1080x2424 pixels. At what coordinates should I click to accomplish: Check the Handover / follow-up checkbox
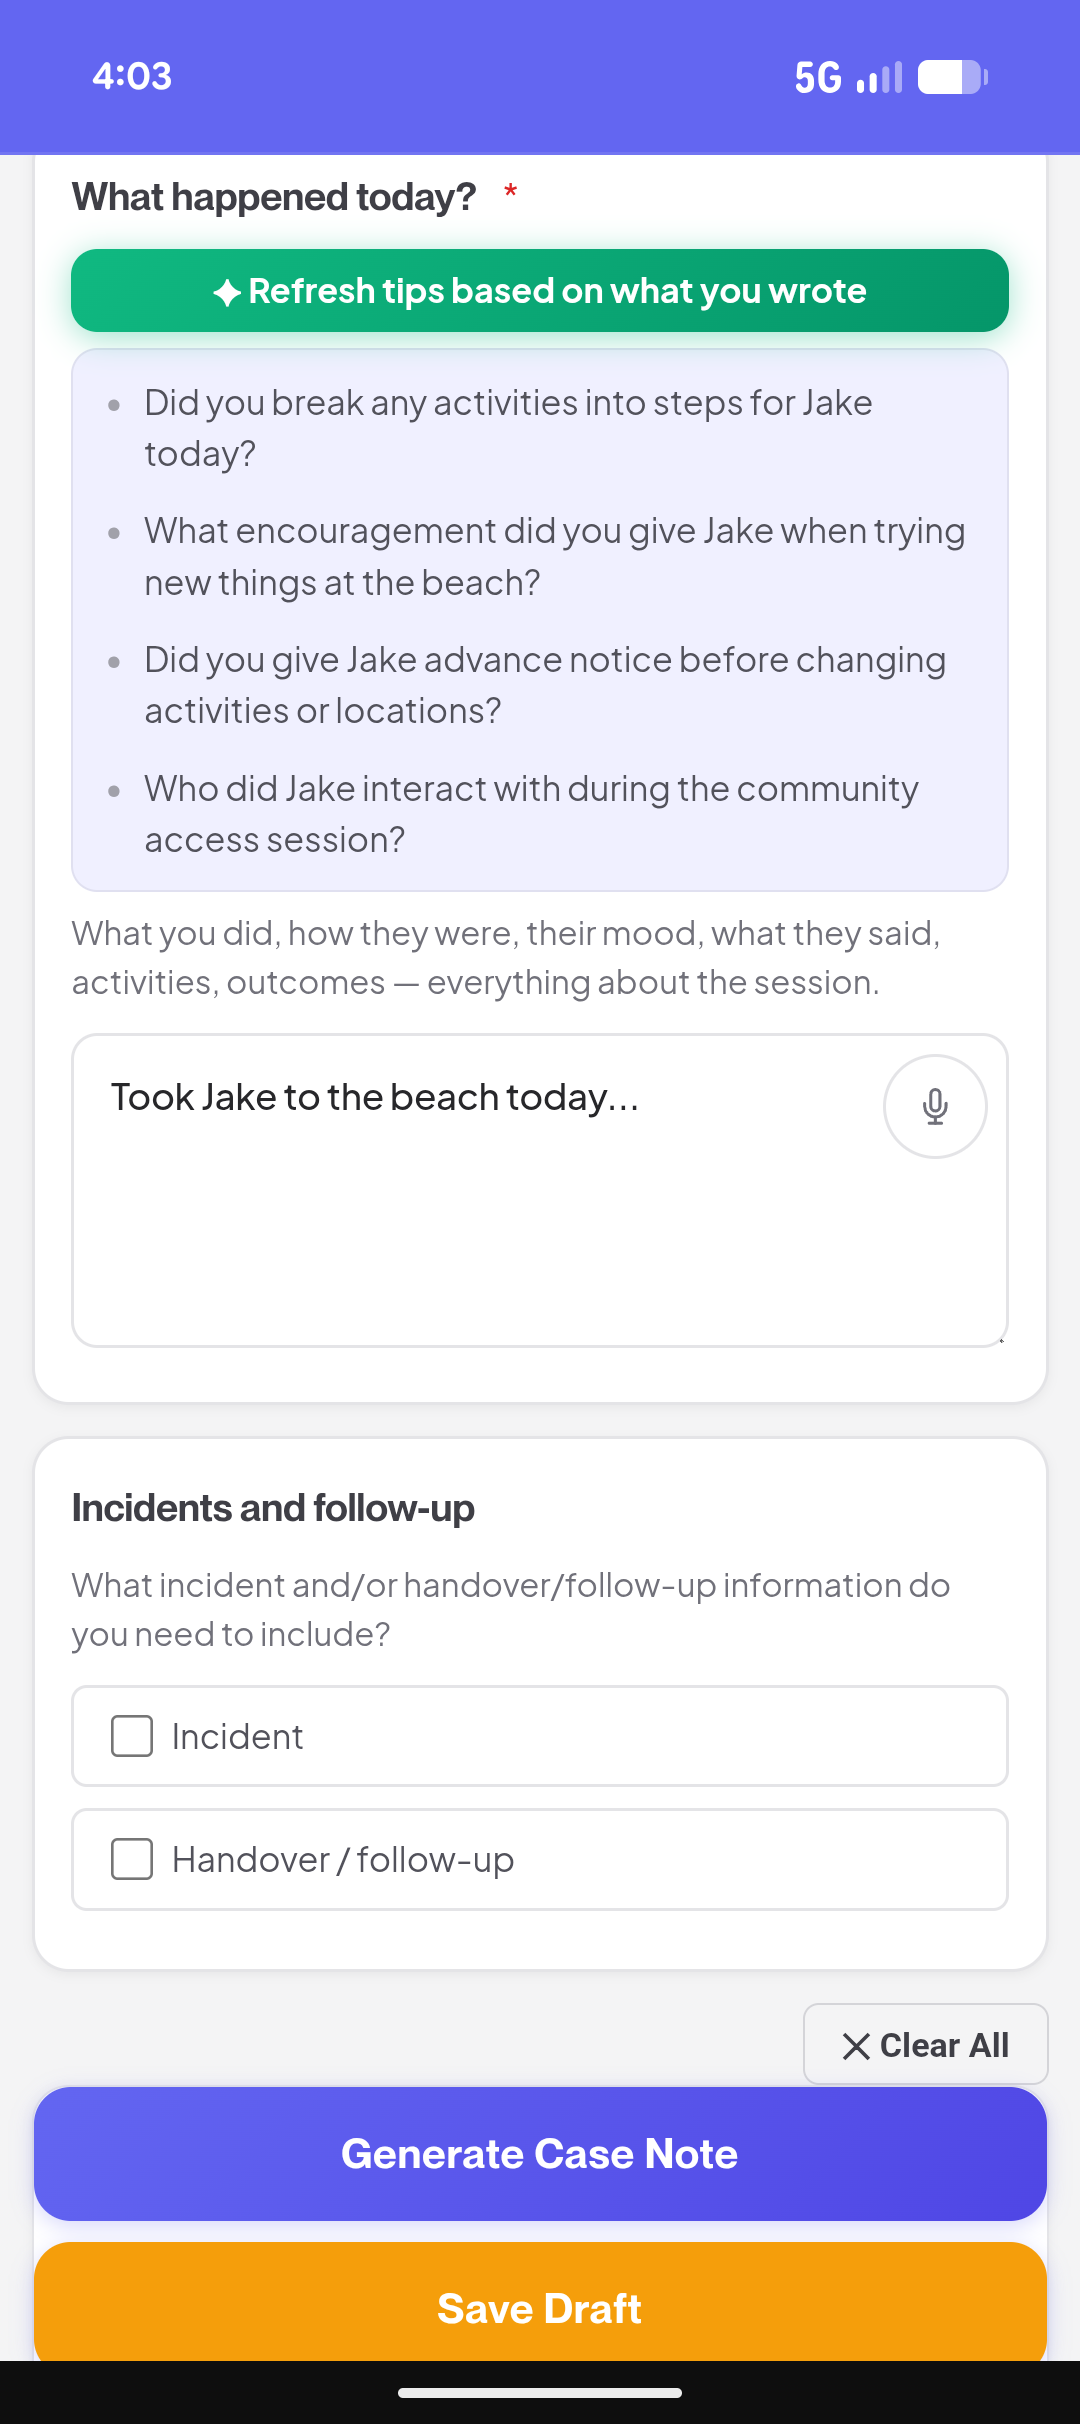[x=132, y=1859]
